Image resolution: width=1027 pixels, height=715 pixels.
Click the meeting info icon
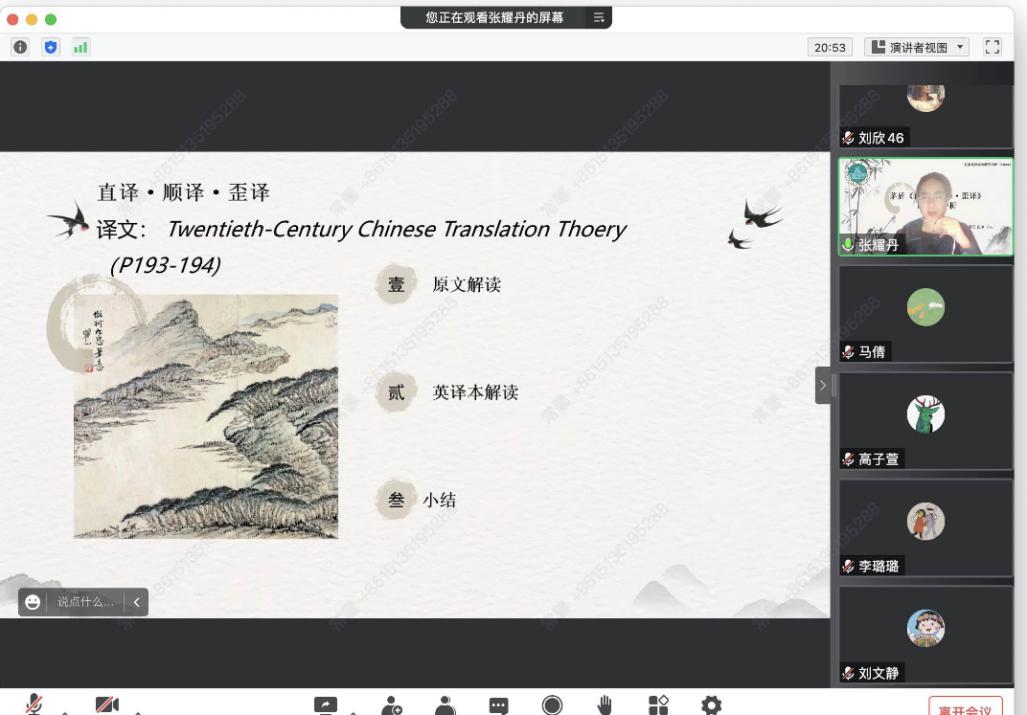(19, 47)
